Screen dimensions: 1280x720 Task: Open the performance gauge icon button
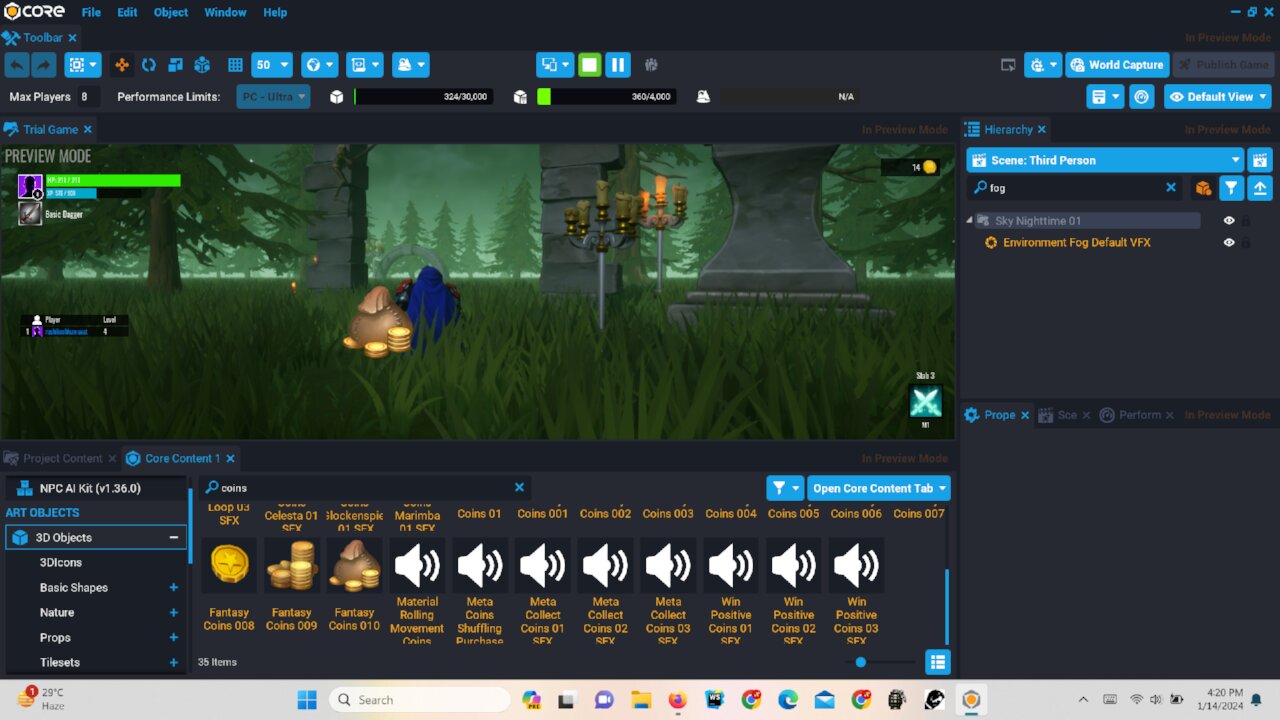pyautogui.click(x=1142, y=97)
